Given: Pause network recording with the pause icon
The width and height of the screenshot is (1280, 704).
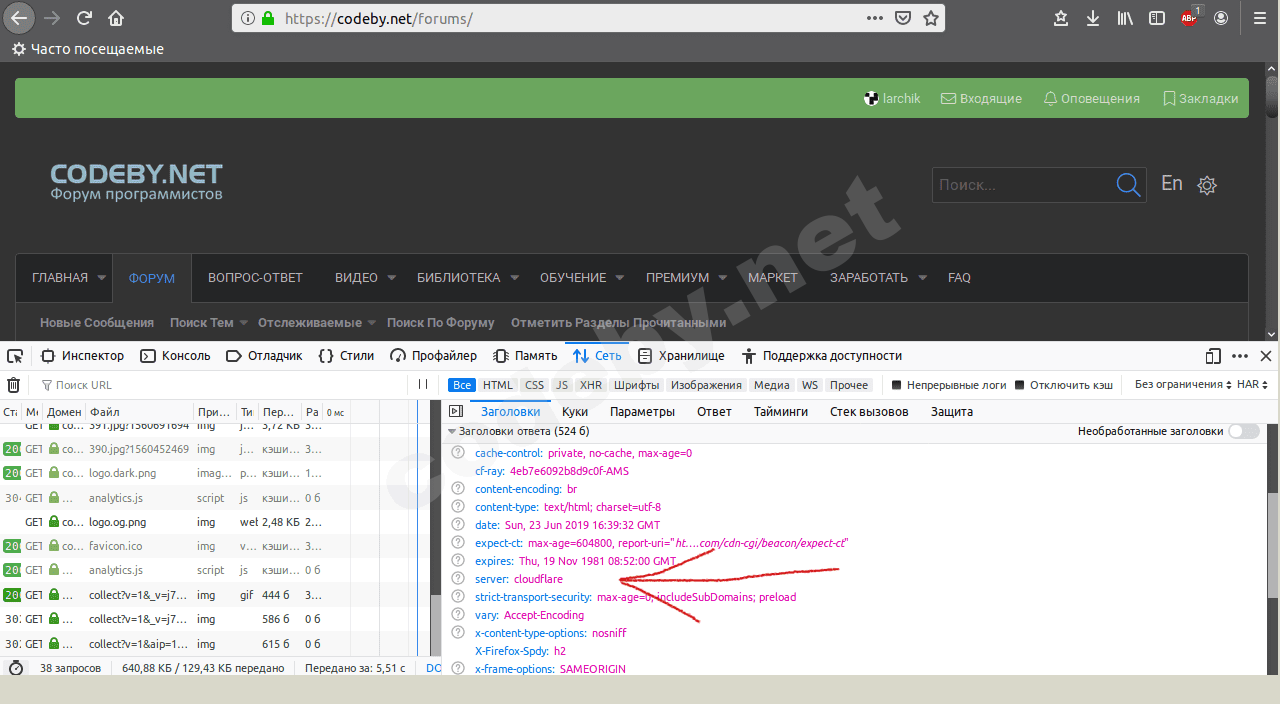Looking at the screenshot, I should [x=423, y=385].
